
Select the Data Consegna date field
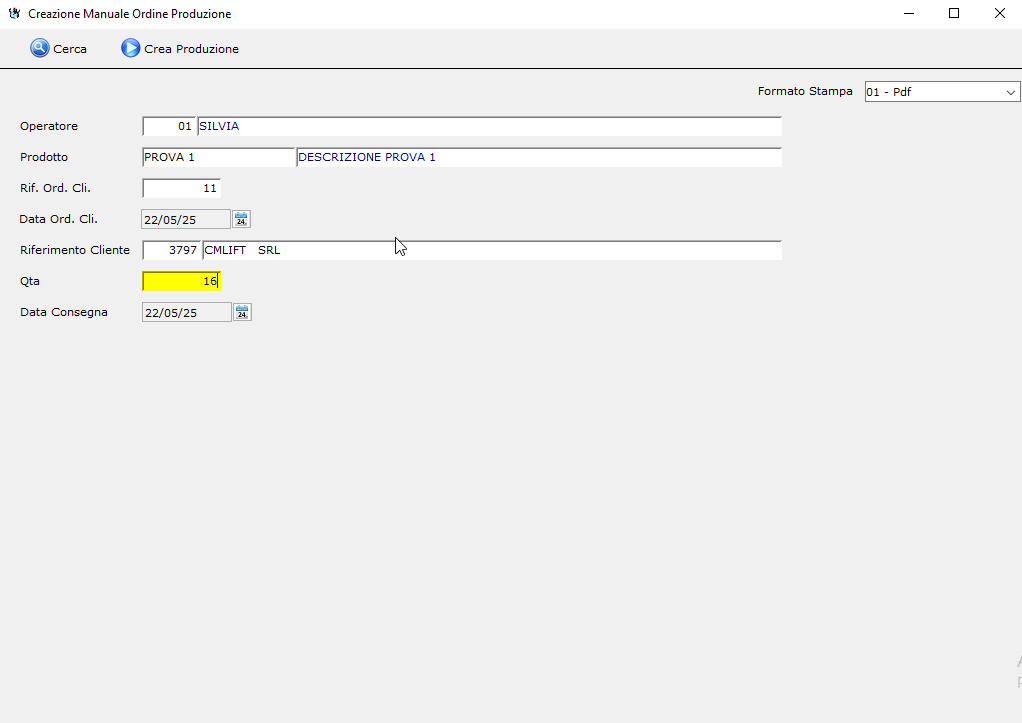186,313
